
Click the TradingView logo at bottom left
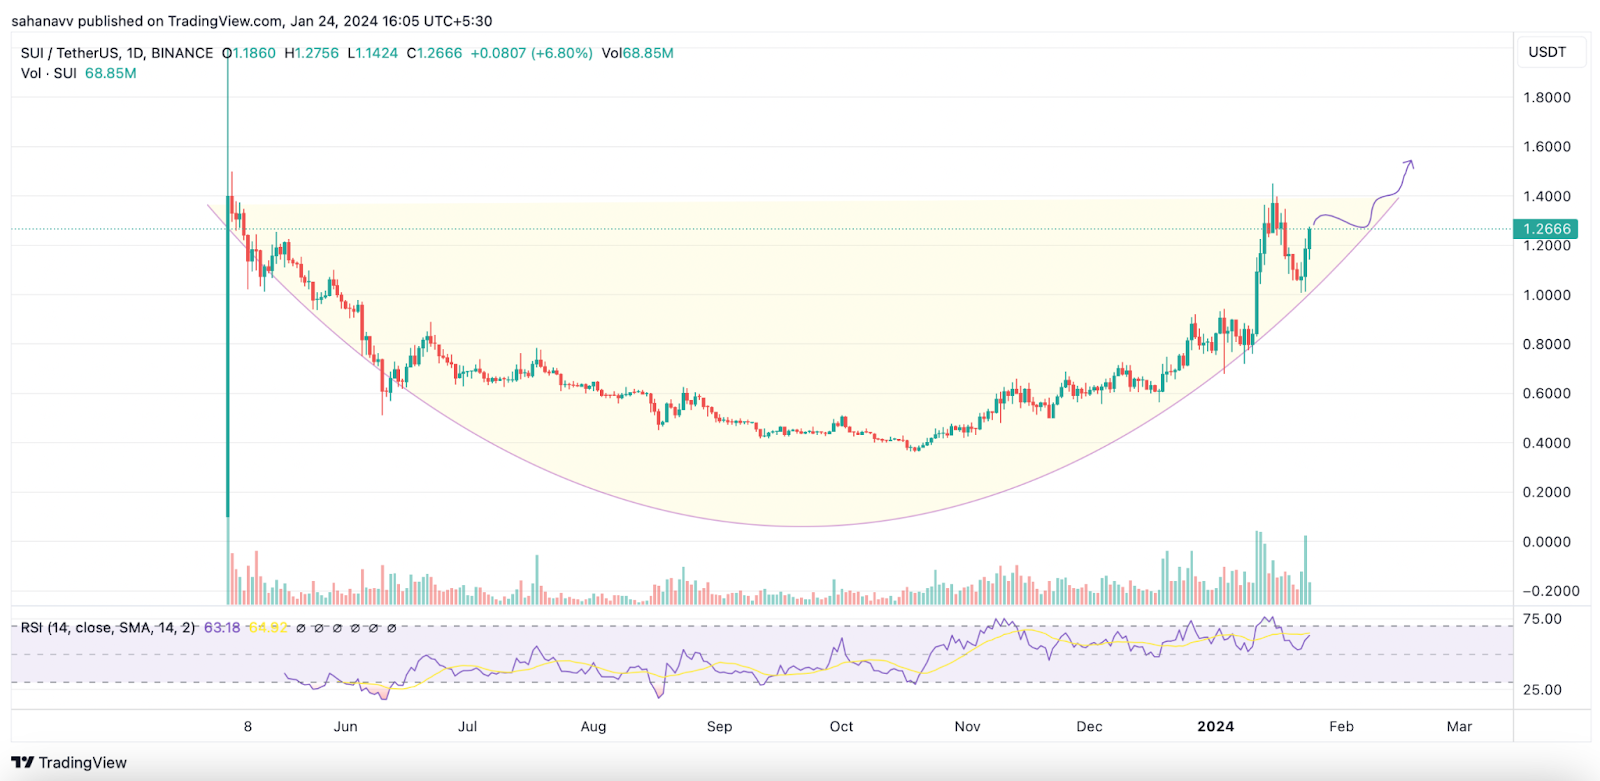(x=69, y=762)
